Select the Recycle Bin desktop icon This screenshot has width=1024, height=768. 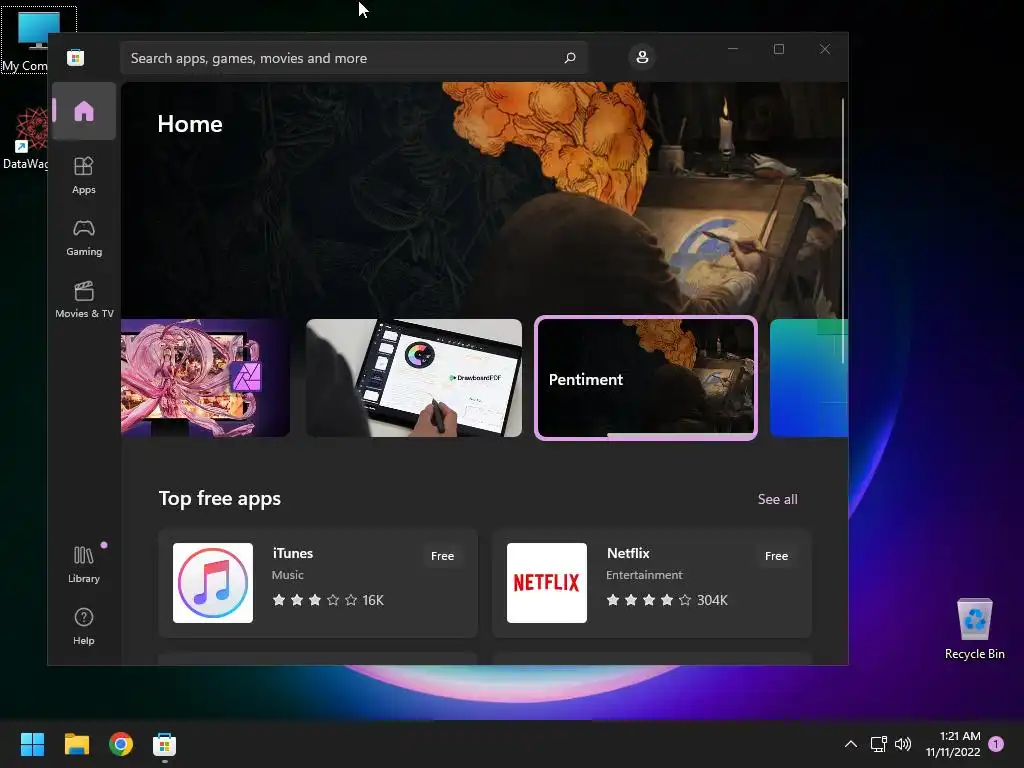(974, 628)
